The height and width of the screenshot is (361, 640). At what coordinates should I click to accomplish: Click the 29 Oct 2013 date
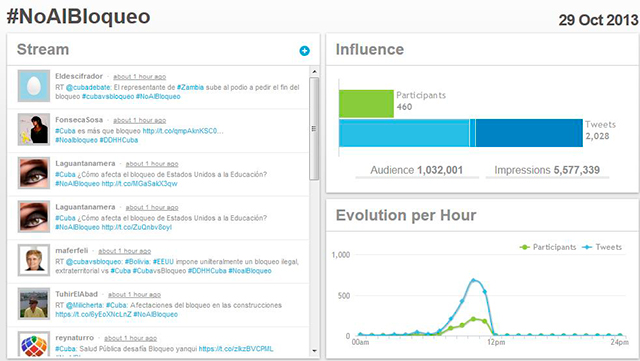coord(598,20)
